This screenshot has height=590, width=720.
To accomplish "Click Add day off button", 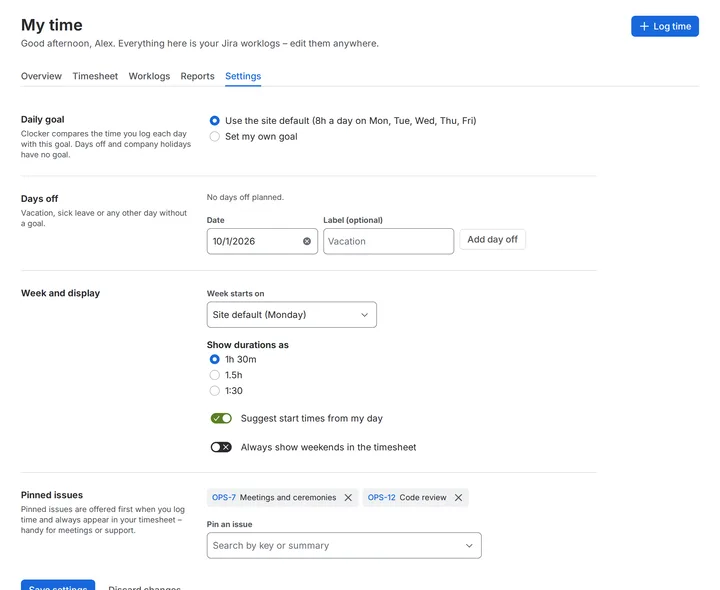I will (x=492, y=240).
